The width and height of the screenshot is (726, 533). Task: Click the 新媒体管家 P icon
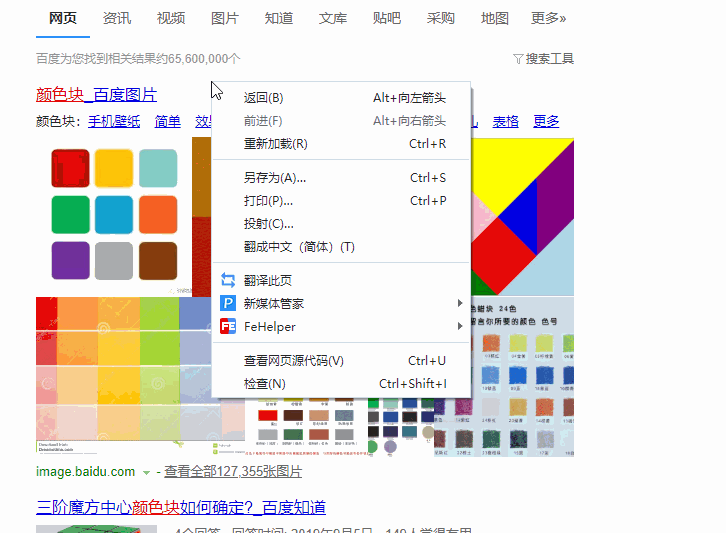[x=228, y=303]
